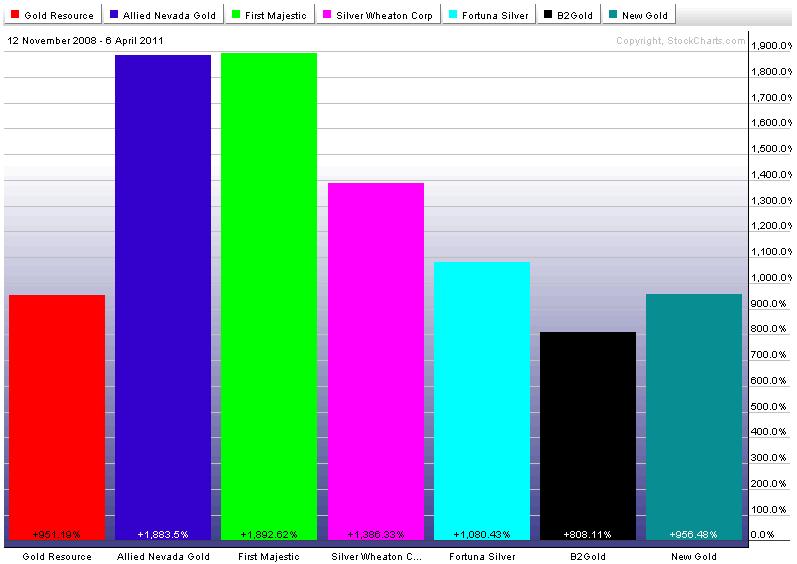The image size is (797, 564).
Task: Click the teal New Gold bar
Action: (x=694, y=417)
